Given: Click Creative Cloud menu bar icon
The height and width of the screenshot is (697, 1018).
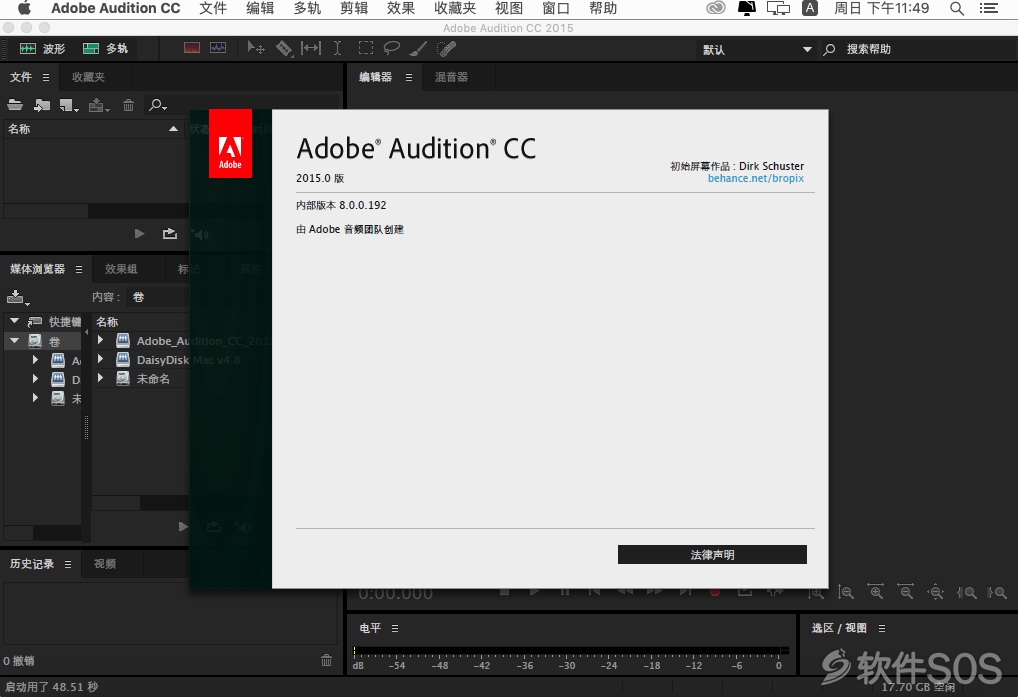Looking at the screenshot, I should (715, 8).
